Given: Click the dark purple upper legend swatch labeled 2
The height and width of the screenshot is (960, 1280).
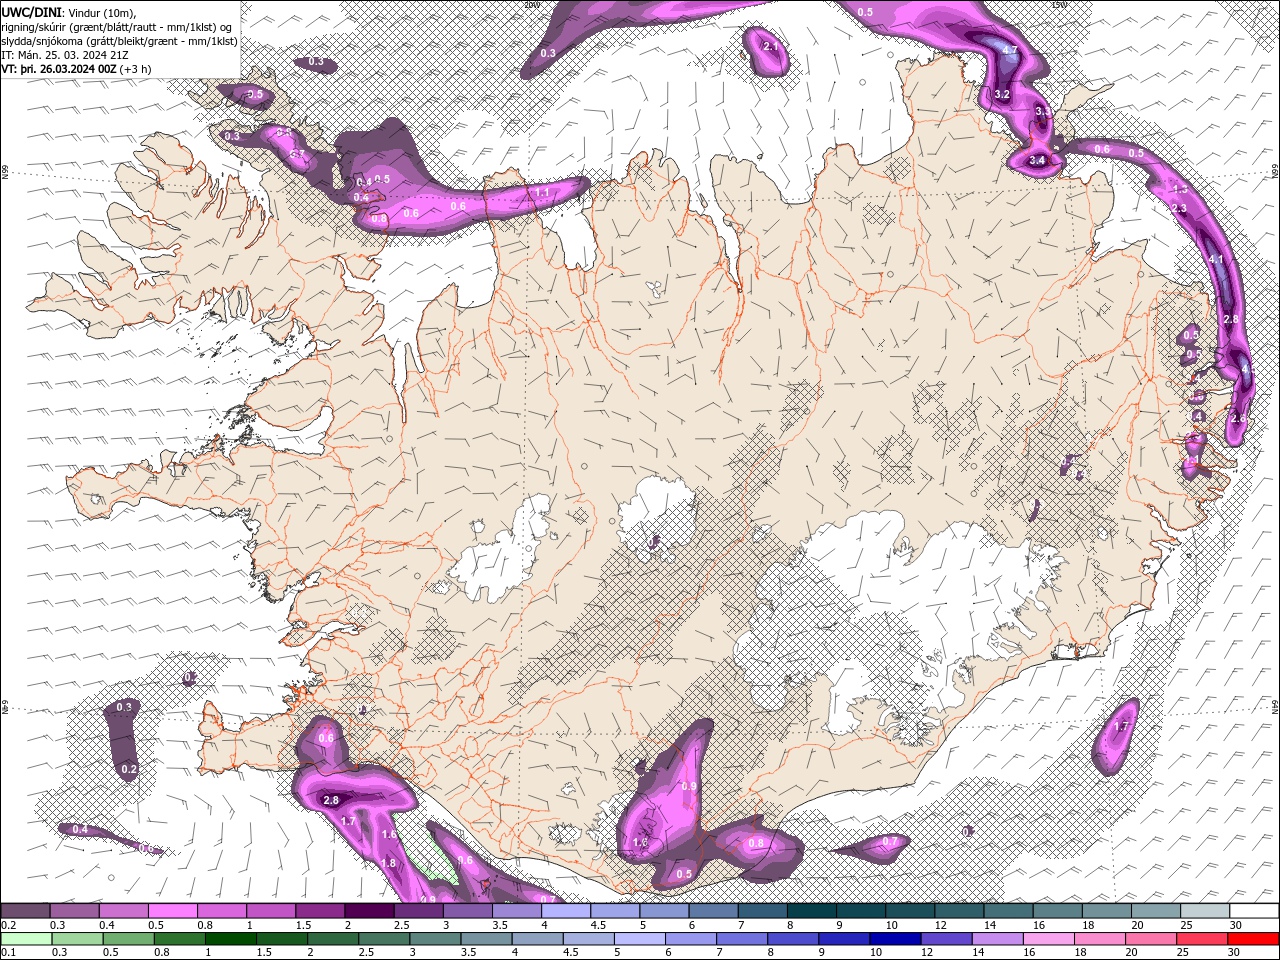Looking at the screenshot, I should [369, 910].
